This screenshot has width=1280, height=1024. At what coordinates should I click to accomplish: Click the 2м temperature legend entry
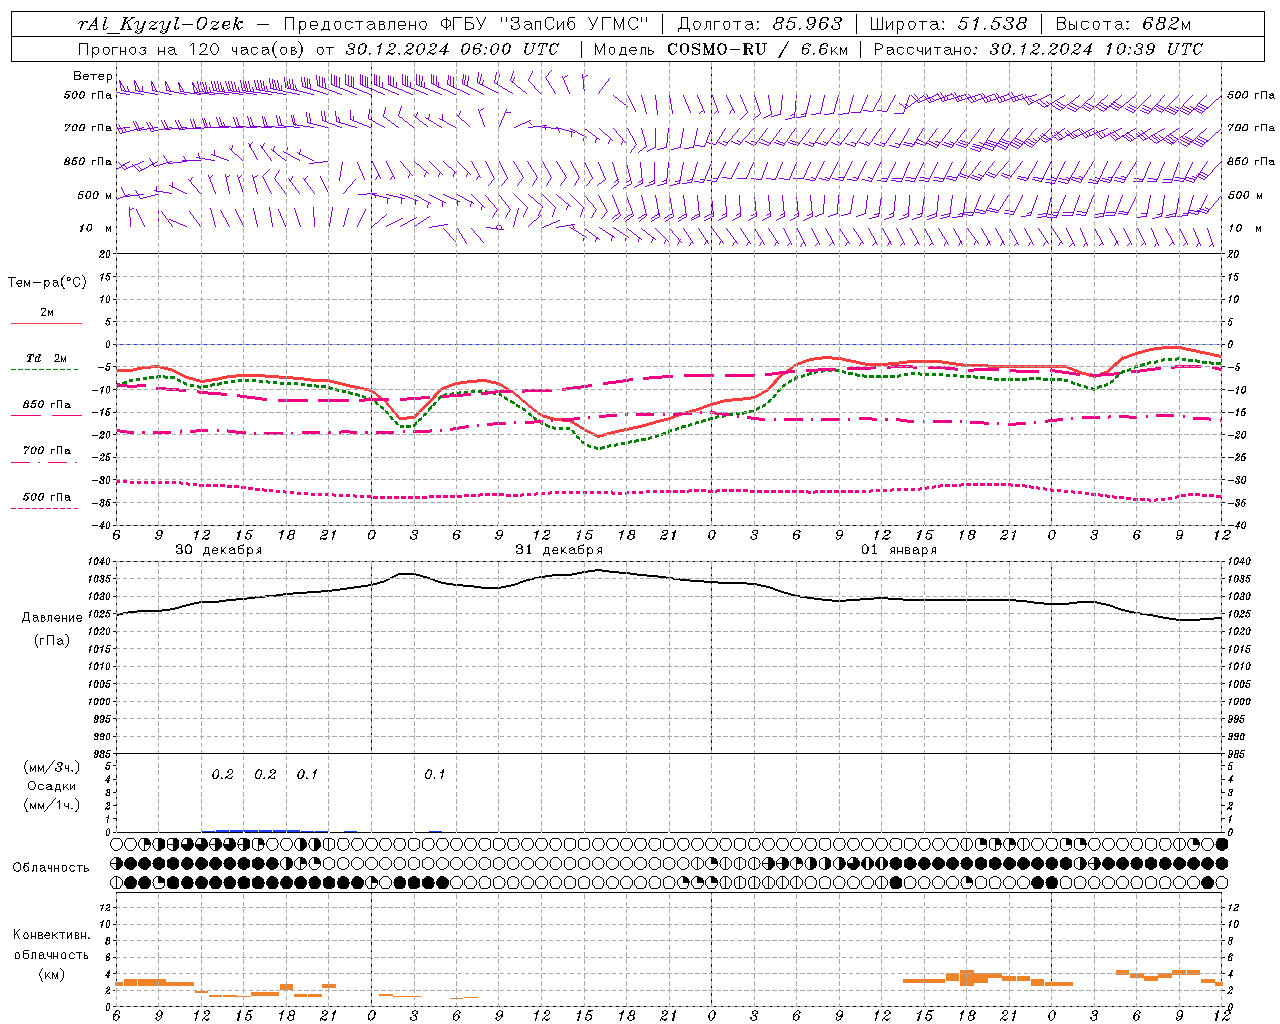[x=47, y=313]
